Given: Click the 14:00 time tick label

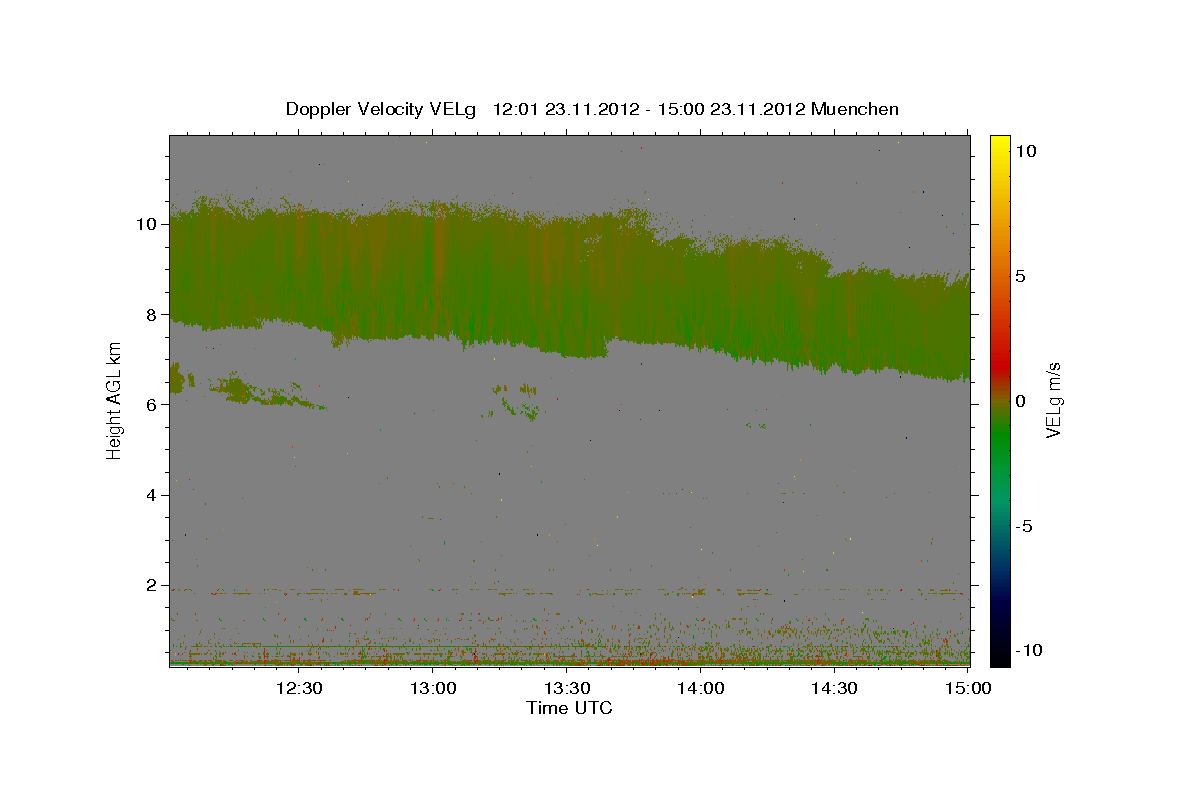Looking at the screenshot, I should (701, 688).
